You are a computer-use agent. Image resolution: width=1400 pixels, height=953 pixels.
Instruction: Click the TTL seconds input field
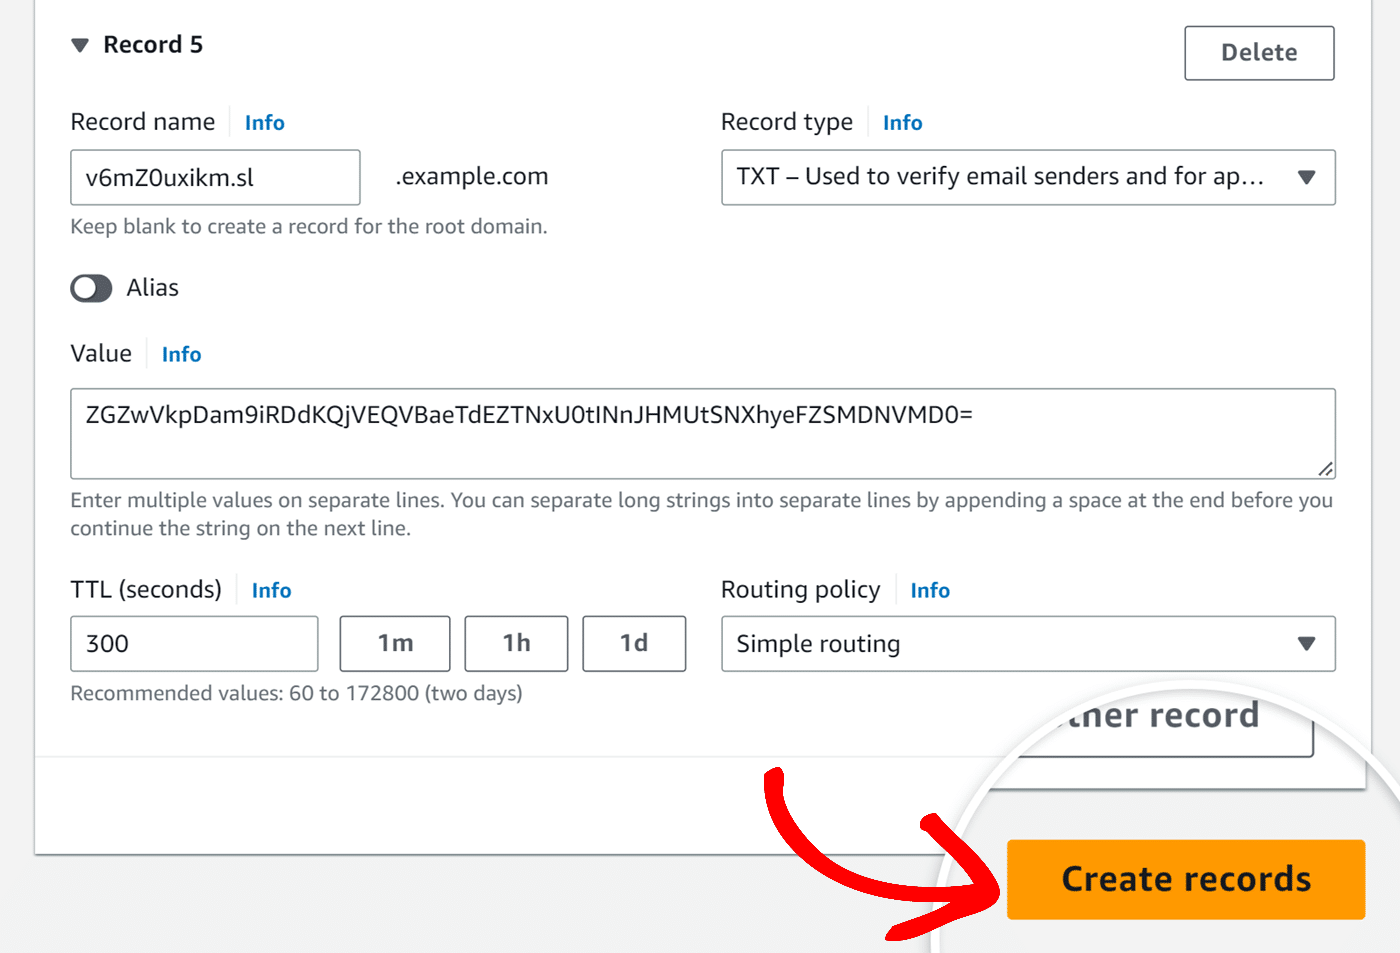click(193, 643)
